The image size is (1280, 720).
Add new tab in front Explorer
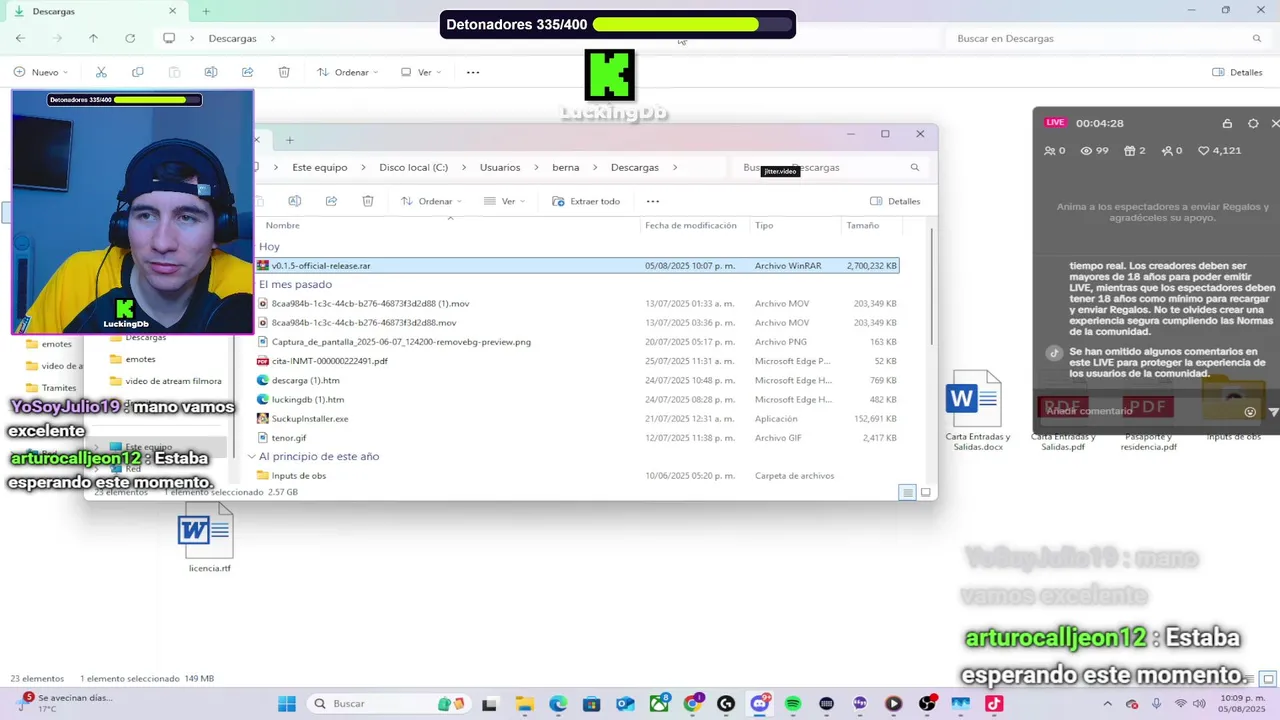(290, 140)
